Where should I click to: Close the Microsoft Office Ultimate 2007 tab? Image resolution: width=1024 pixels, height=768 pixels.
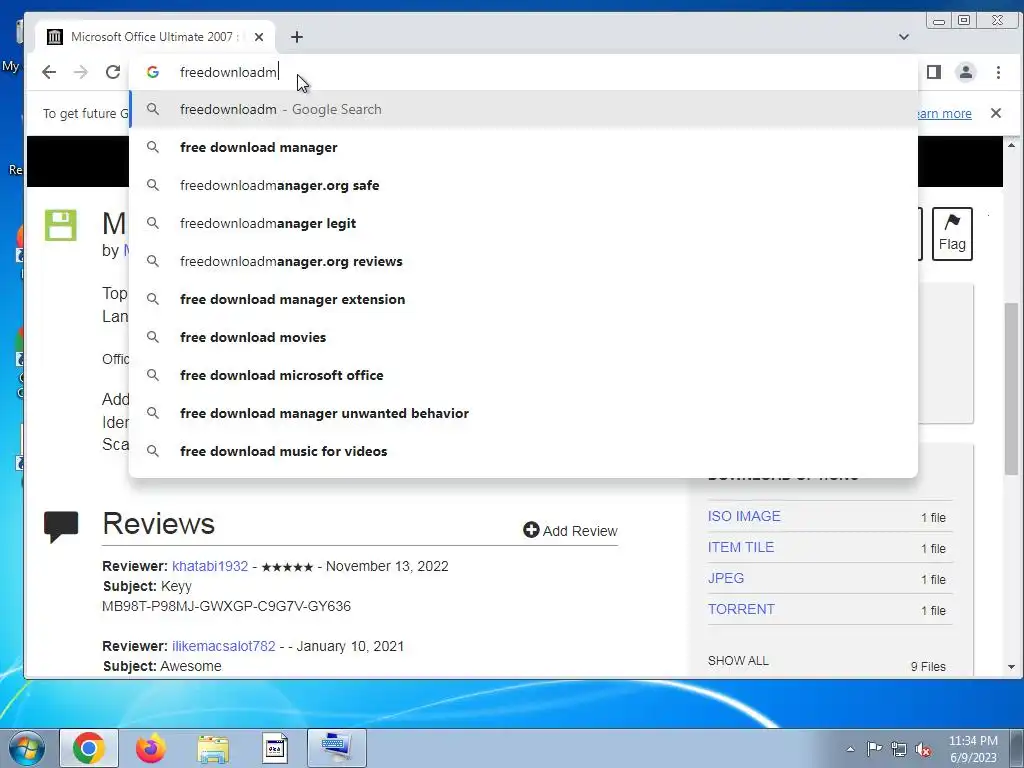[x=259, y=37]
